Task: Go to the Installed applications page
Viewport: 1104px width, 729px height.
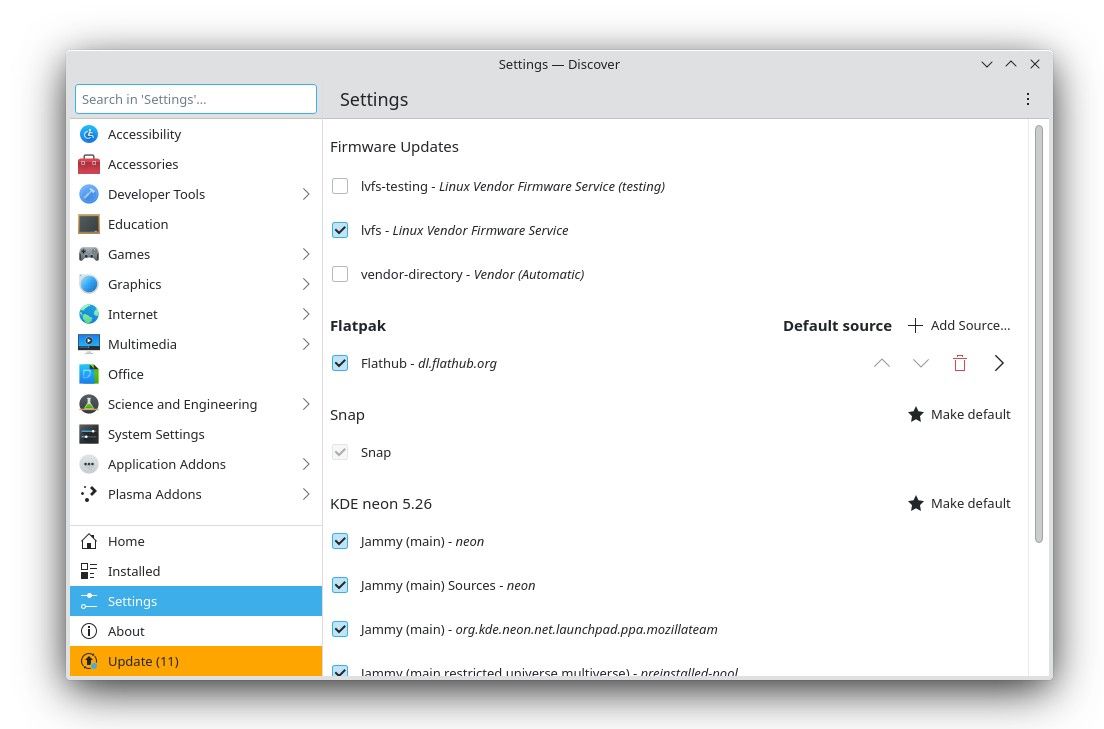Action: pos(196,571)
